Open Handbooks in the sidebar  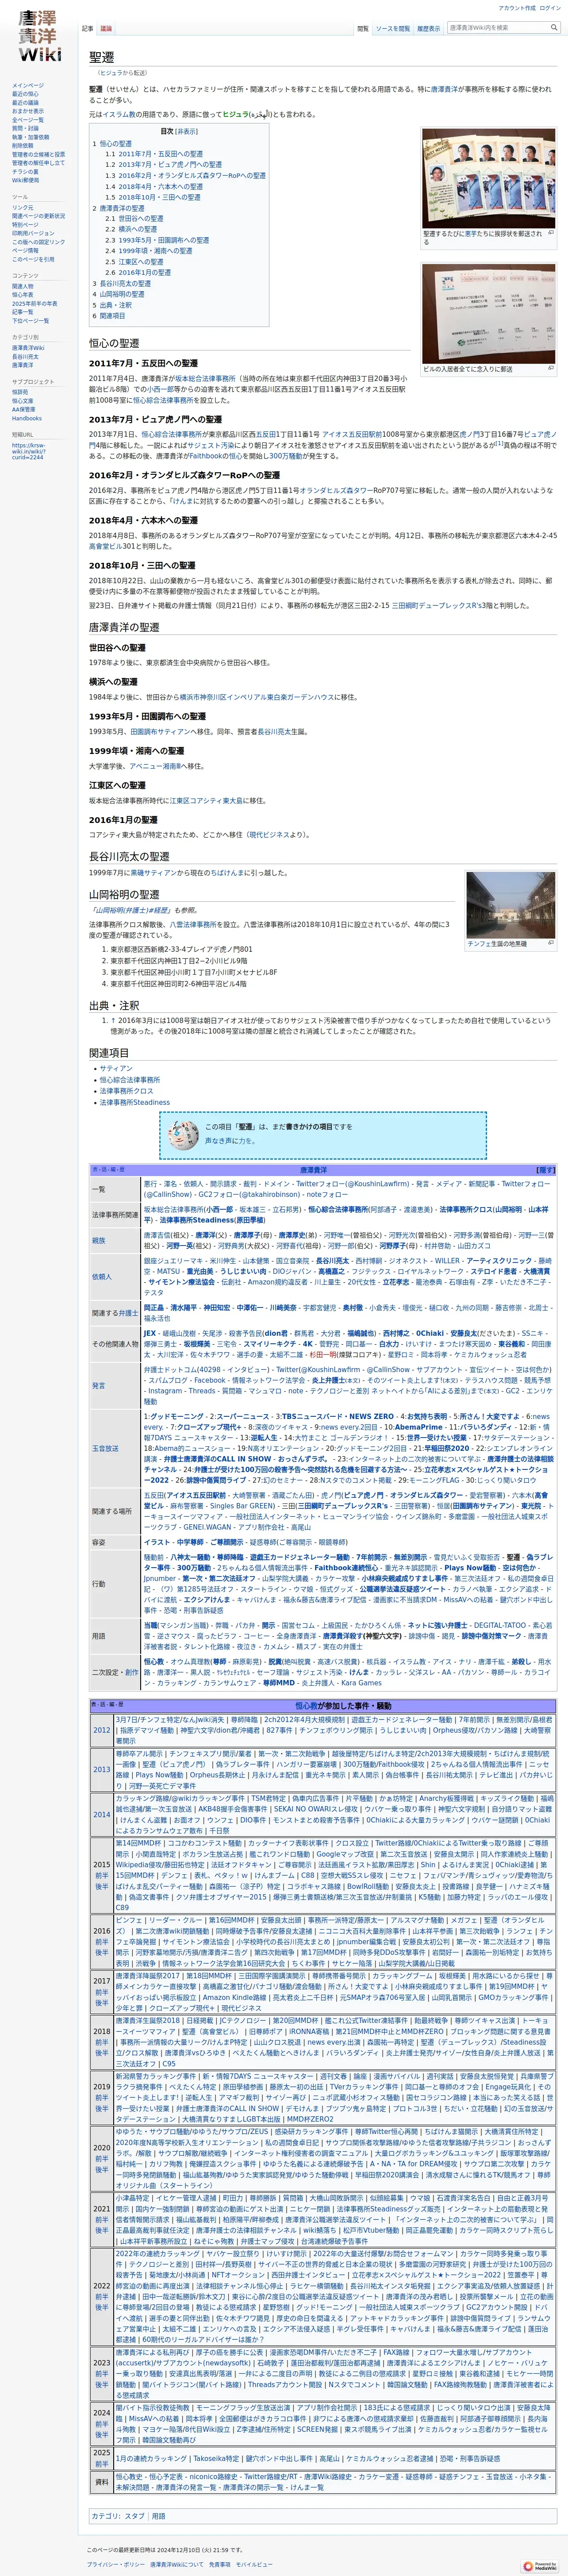coord(27,419)
